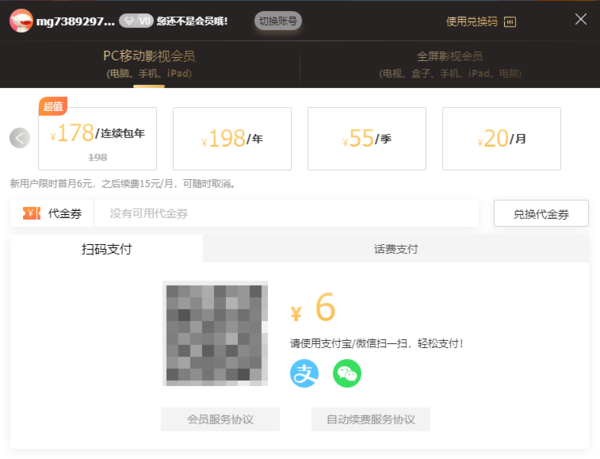Select the 55 yuan per season plan
The height and width of the screenshot is (459, 600).
click(x=366, y=139)
